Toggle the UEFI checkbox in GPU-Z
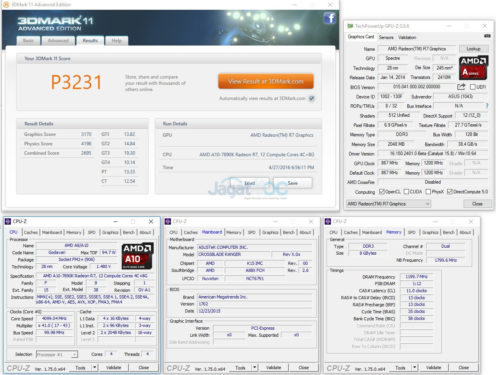 pos(472,87)
